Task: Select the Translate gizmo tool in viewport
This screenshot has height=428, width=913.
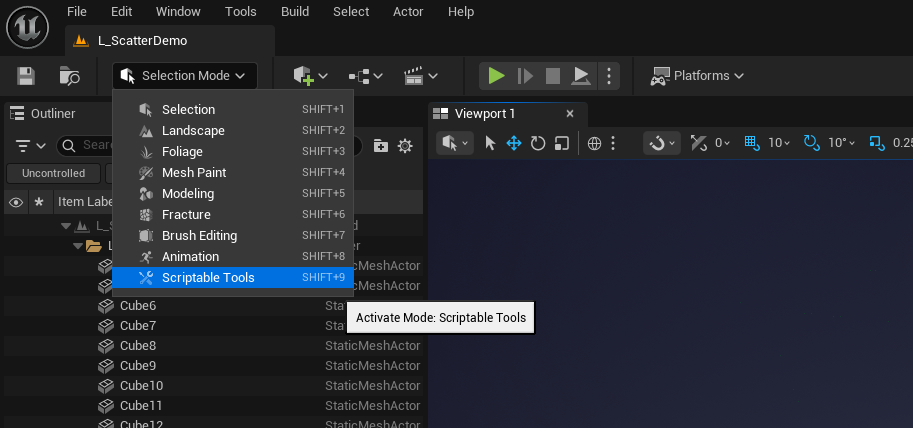Action: [x=514, y=143]
